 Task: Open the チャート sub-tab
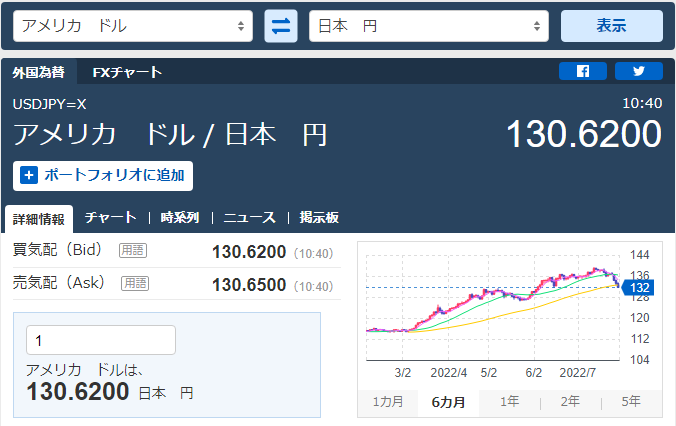click(111, 217)
